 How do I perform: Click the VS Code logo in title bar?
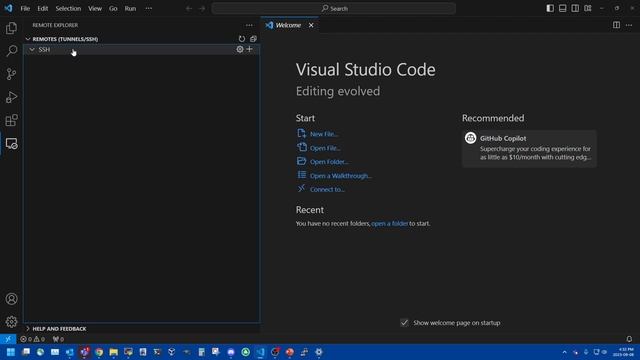[x=8, y=8]
